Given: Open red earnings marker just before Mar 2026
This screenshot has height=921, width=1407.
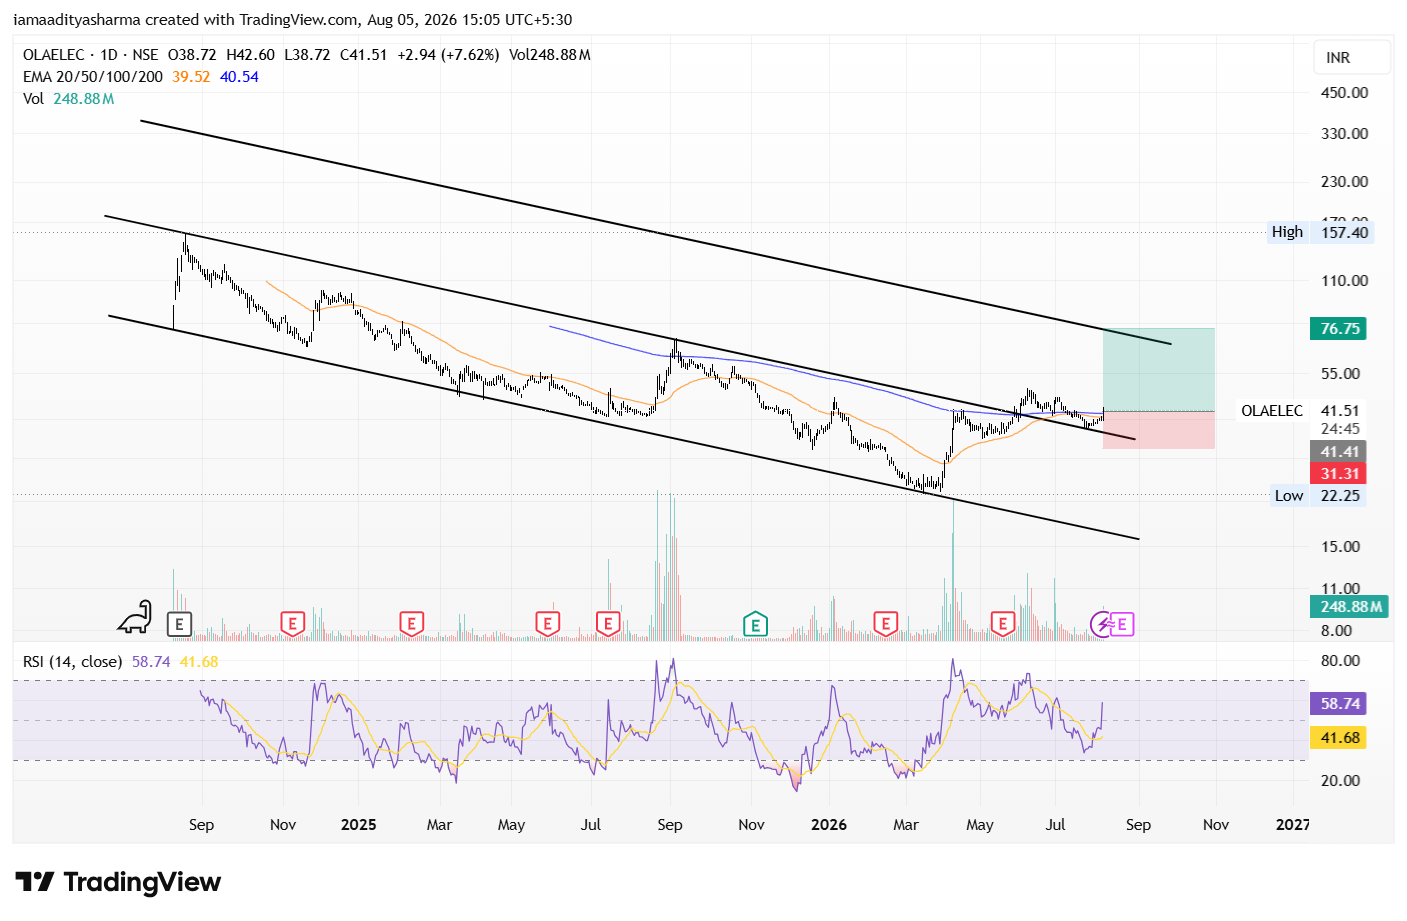Looking at the screenshot, I should [x=885, y=624].
